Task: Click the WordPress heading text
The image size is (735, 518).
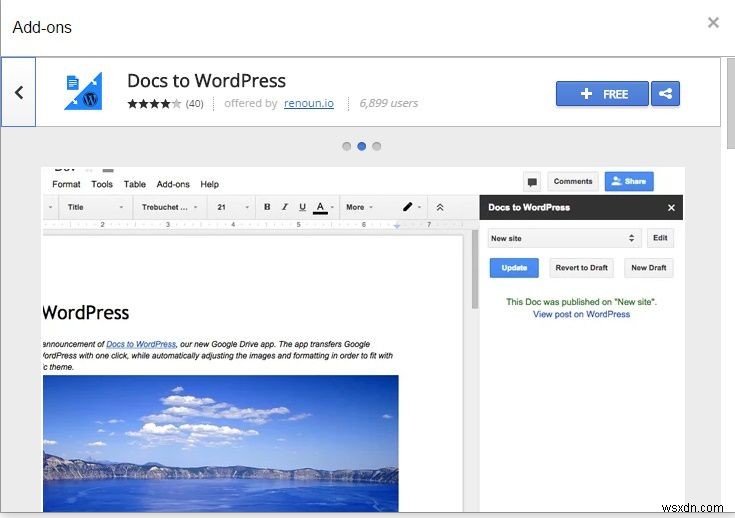Action: click(x=86, y=313)
